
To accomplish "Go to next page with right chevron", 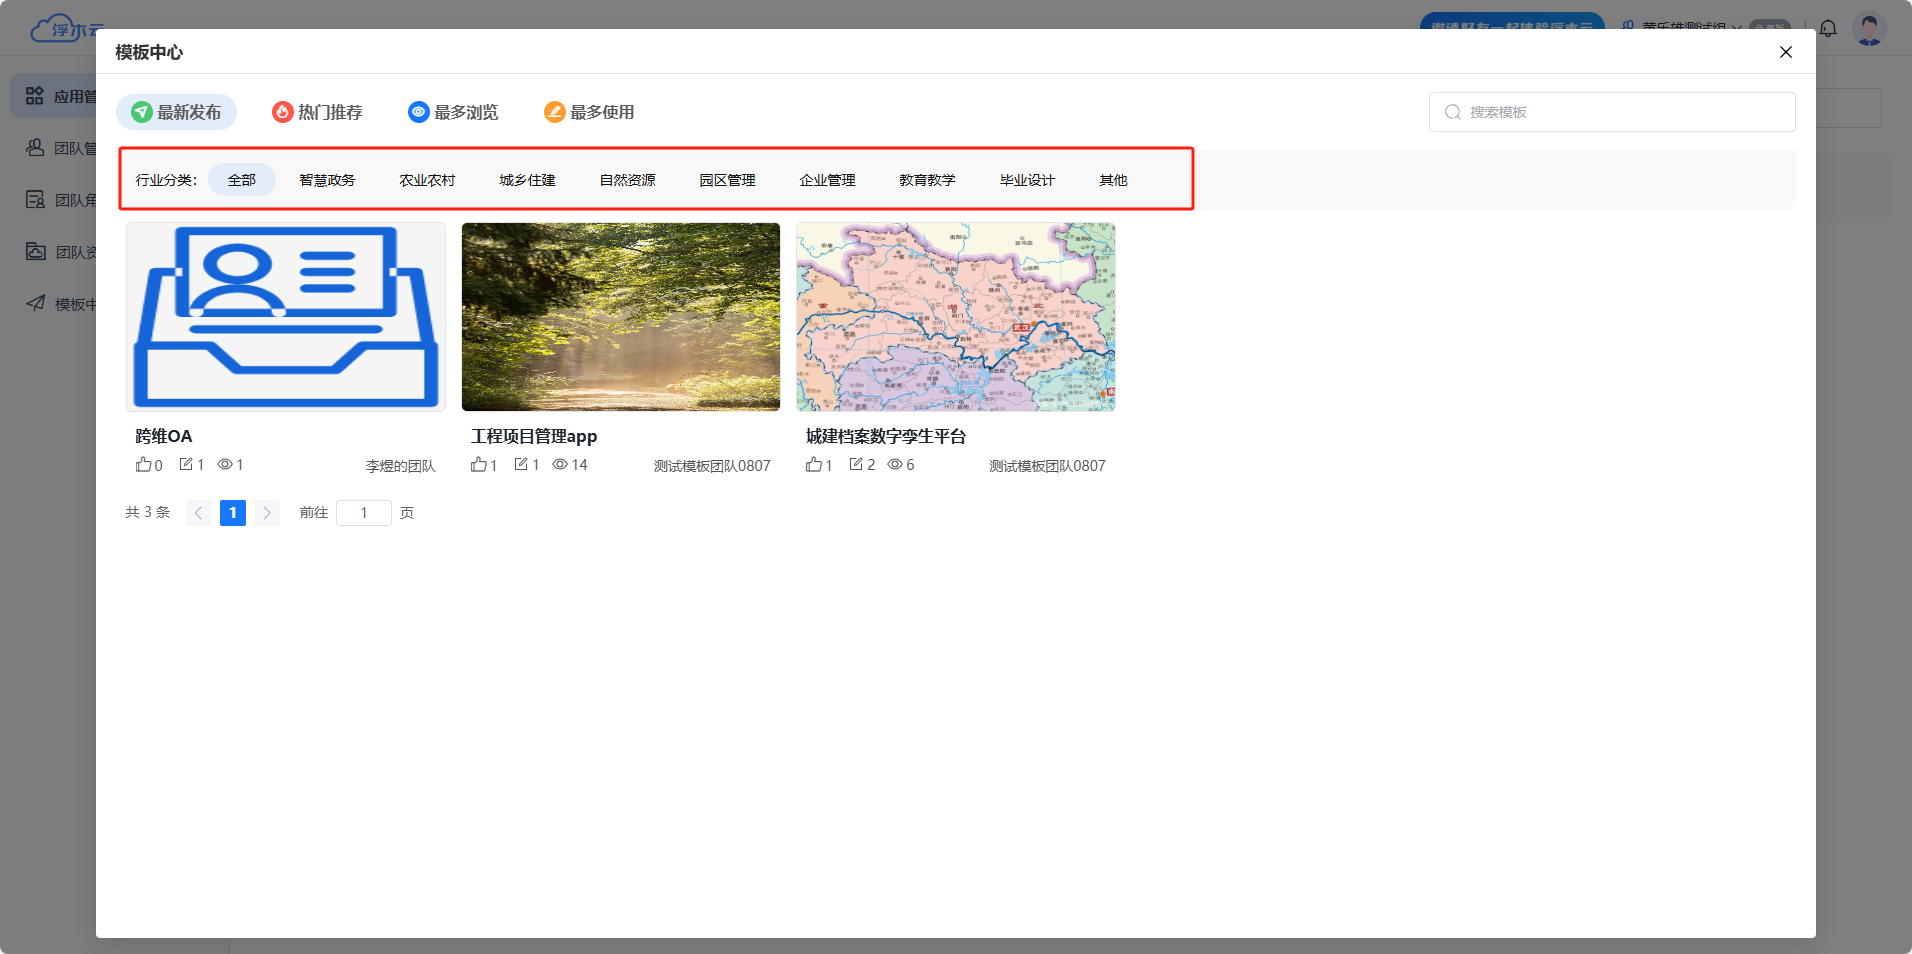I will tap(267, 513).
